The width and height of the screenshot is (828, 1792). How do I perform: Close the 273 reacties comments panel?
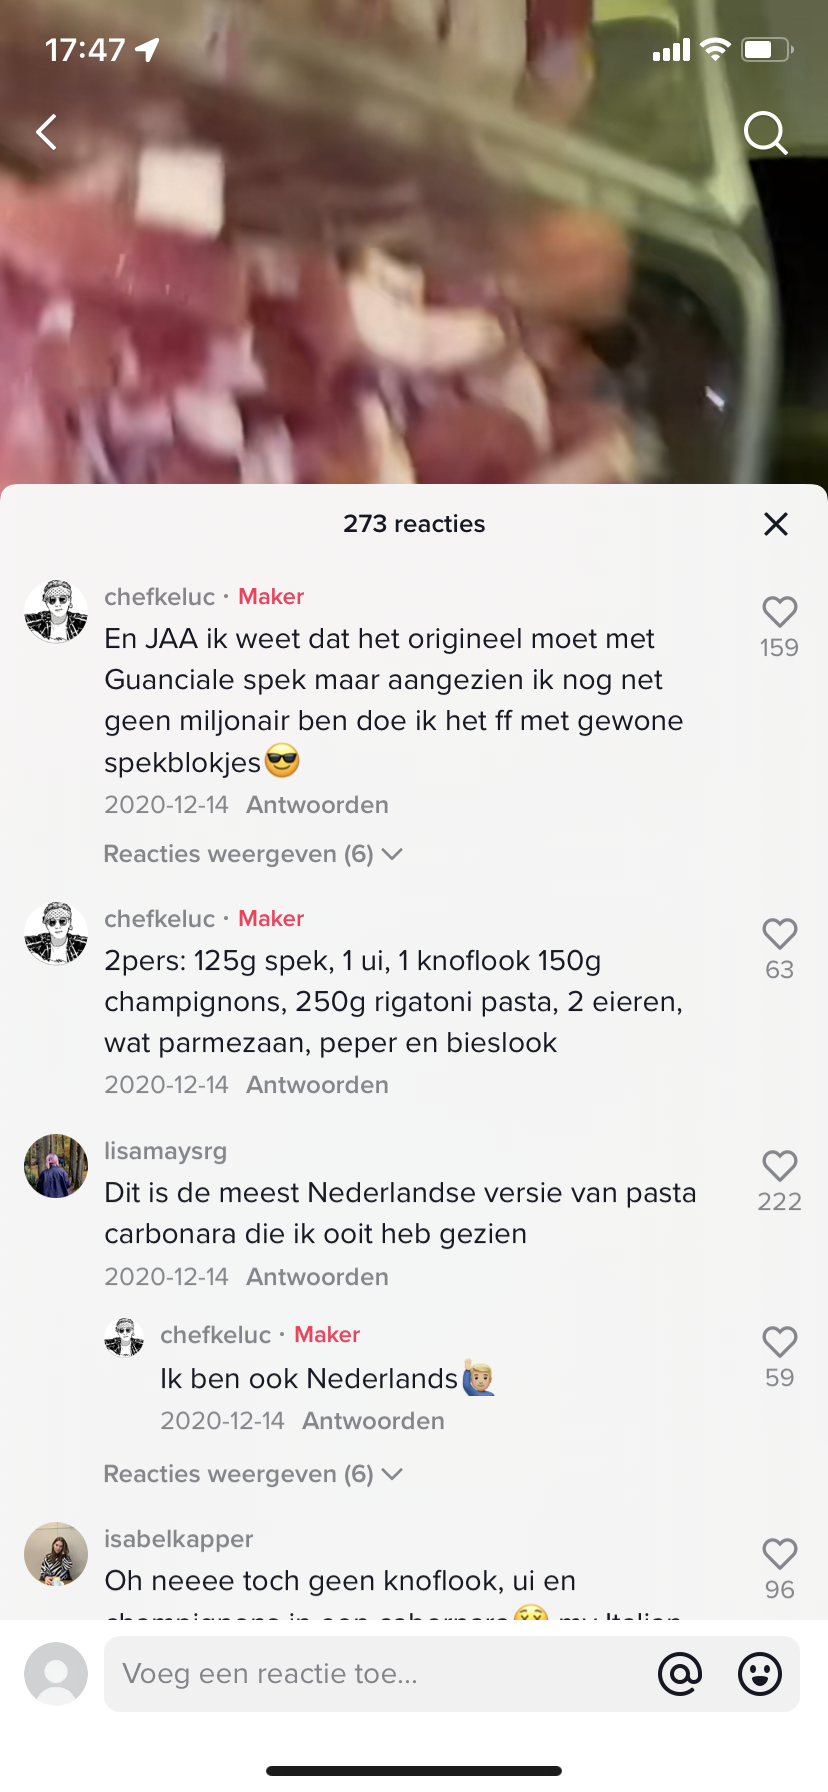coord(776,524)
